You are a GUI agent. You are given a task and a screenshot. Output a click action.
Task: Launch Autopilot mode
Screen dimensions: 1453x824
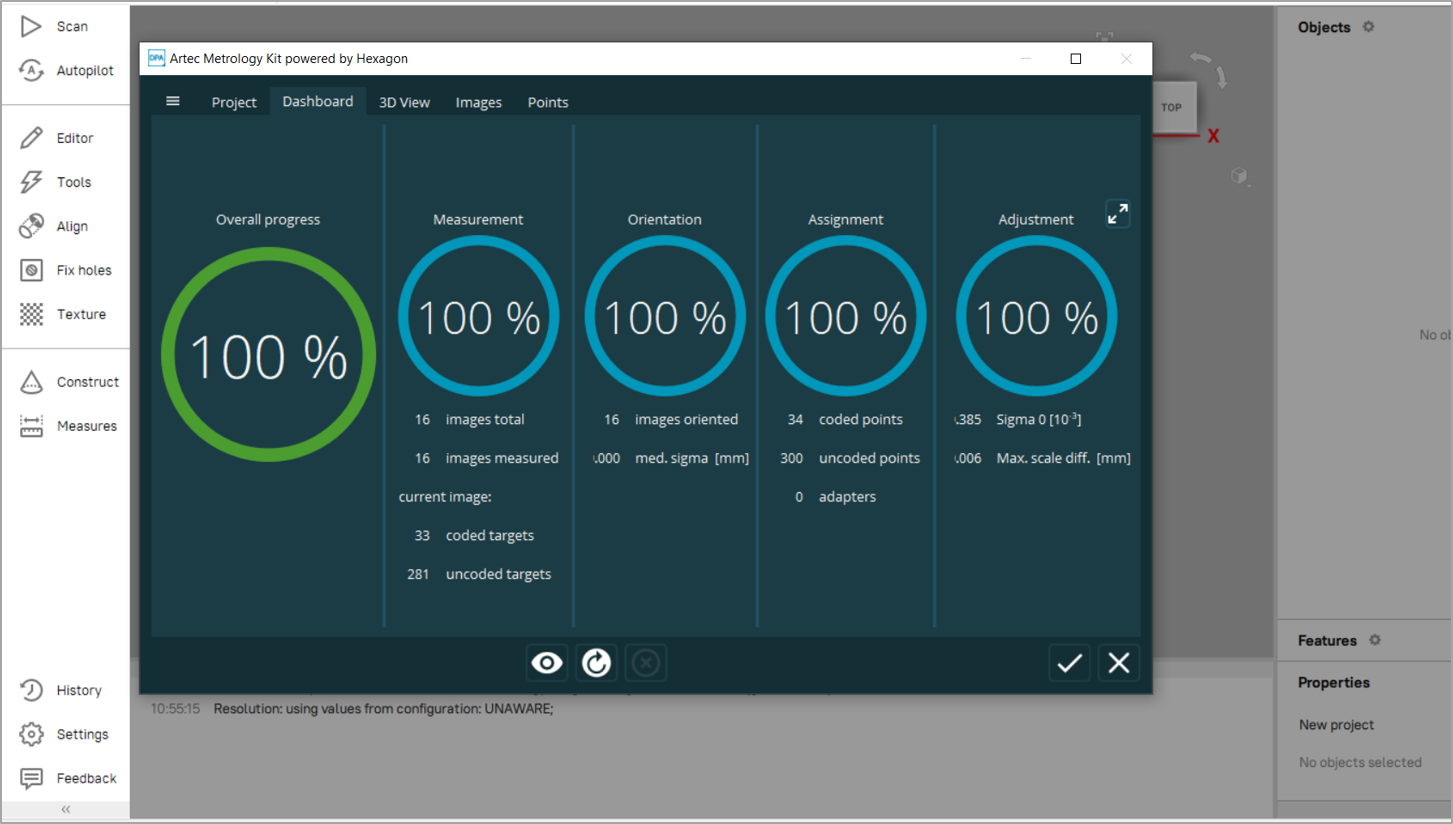click(66, 71)
